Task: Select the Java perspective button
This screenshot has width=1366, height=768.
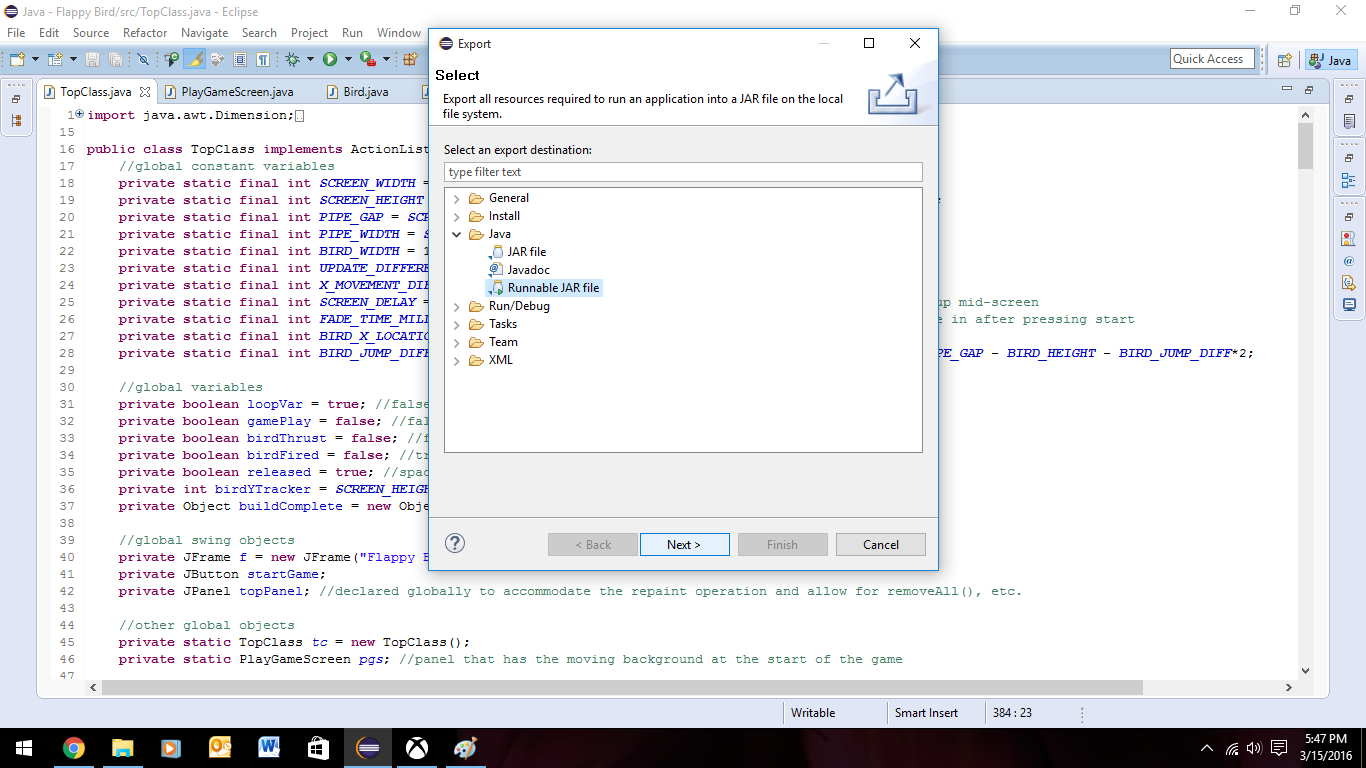Action: click(1331, 60)
